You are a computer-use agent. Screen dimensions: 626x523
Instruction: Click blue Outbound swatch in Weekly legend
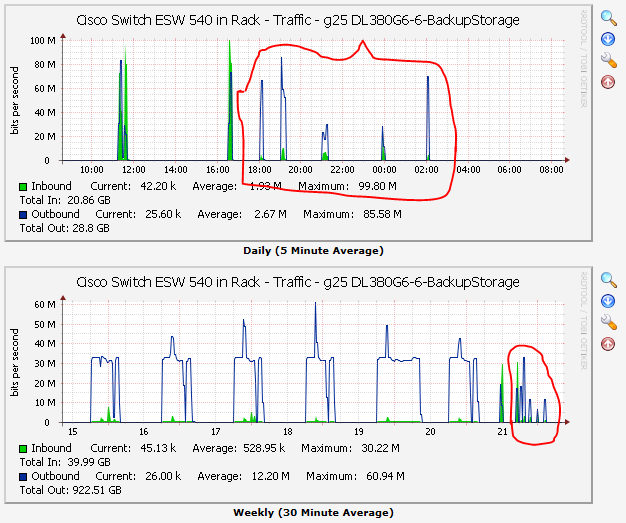tap(23, 476)
